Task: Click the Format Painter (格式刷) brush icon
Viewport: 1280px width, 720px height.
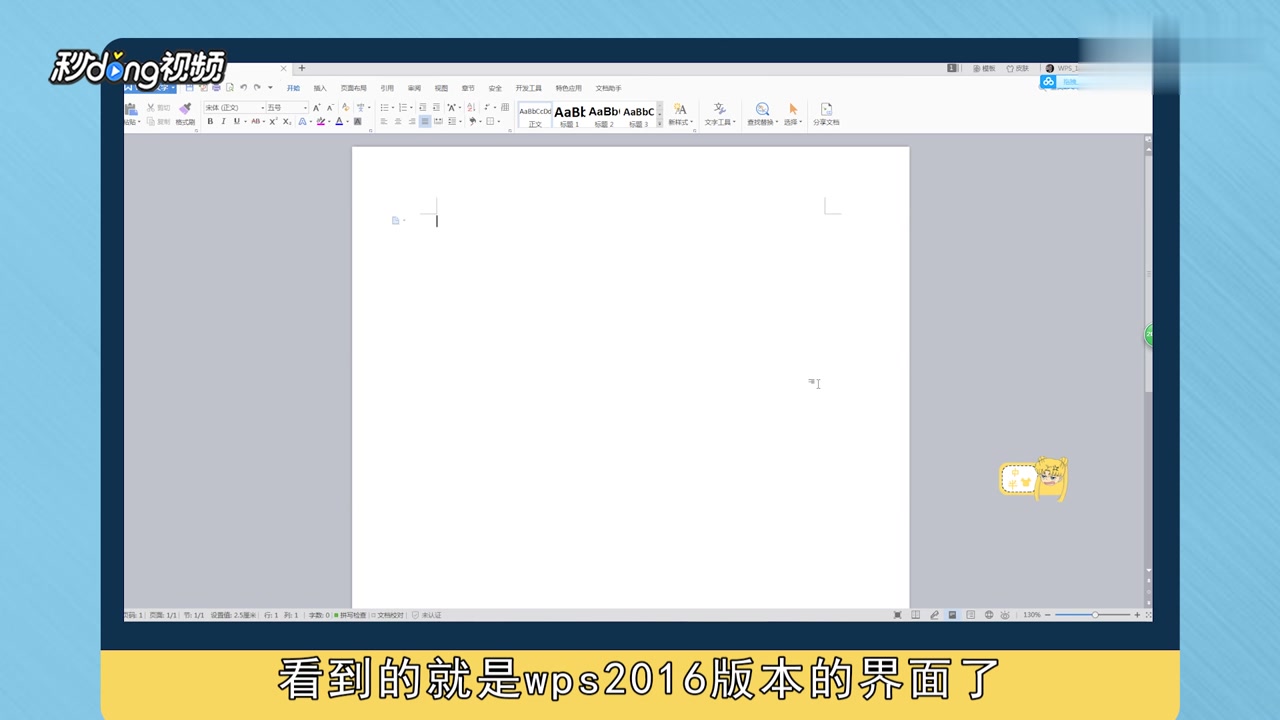Action: [186, 108]
